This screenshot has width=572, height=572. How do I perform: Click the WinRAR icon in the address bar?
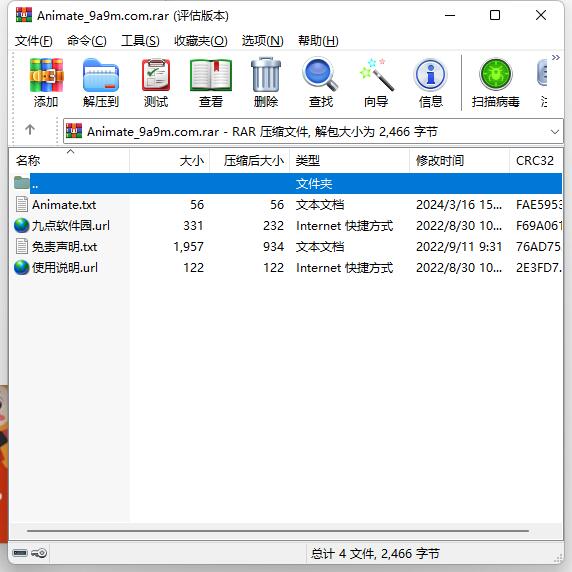click(74, 131)
